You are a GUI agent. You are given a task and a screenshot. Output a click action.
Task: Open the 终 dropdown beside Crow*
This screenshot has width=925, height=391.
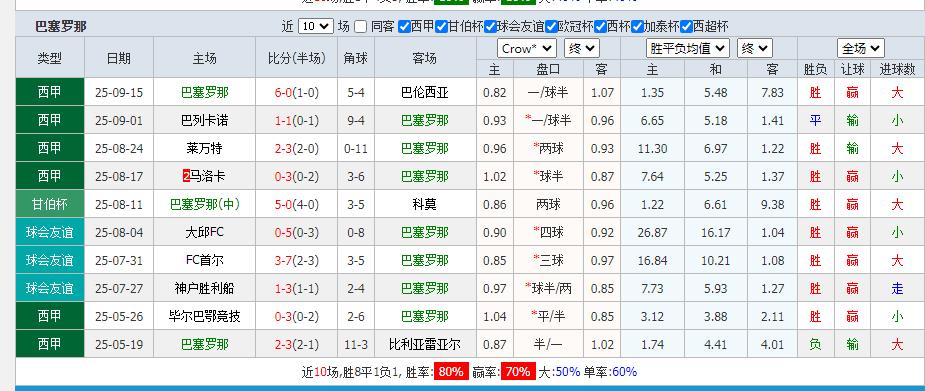tap(581, 48)
